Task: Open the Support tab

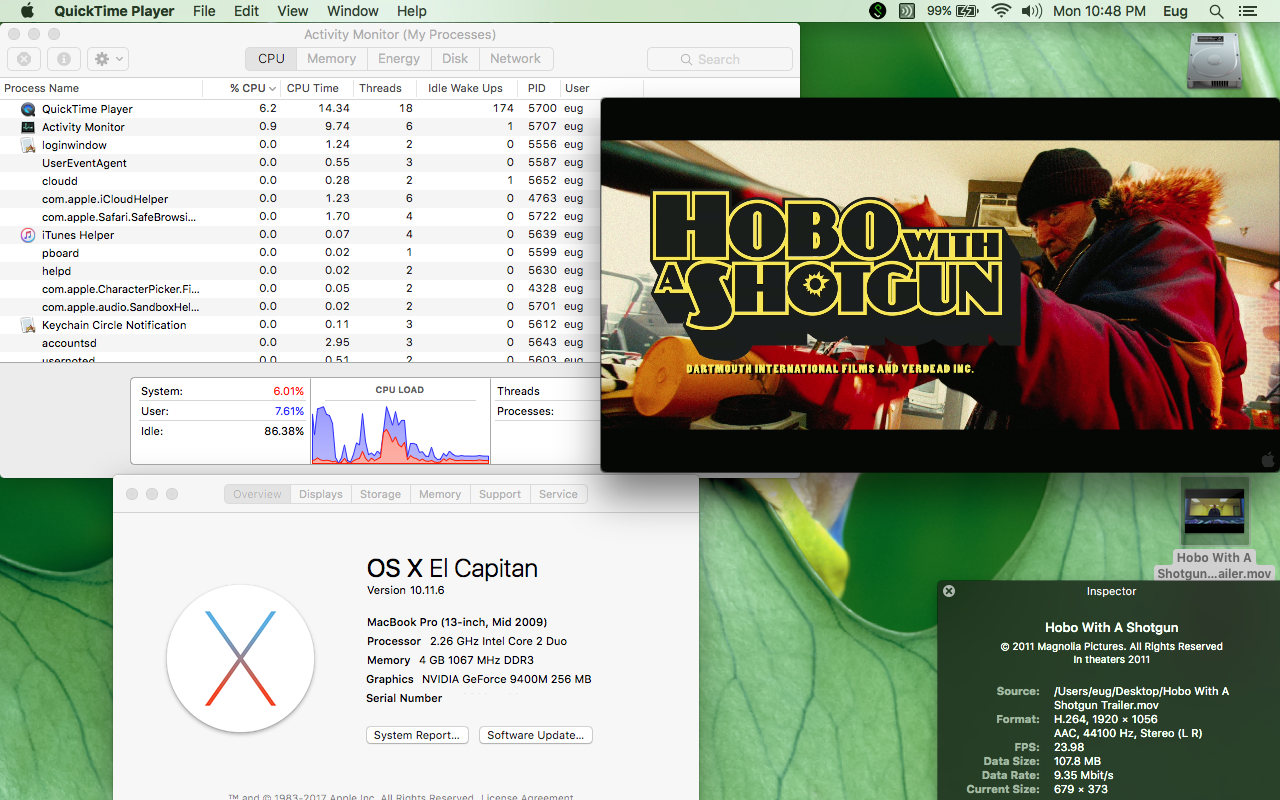Action: click(x=500, y=494)
